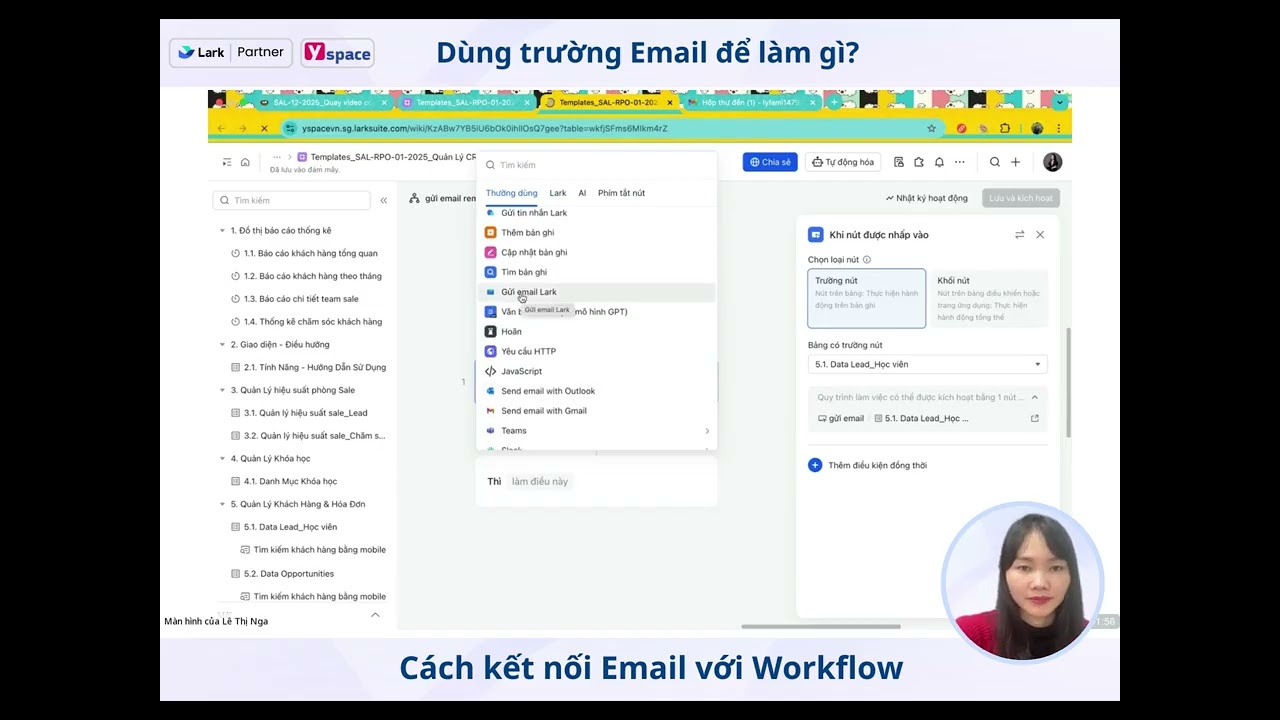Pick the Thêm bản ghi action

596,233
